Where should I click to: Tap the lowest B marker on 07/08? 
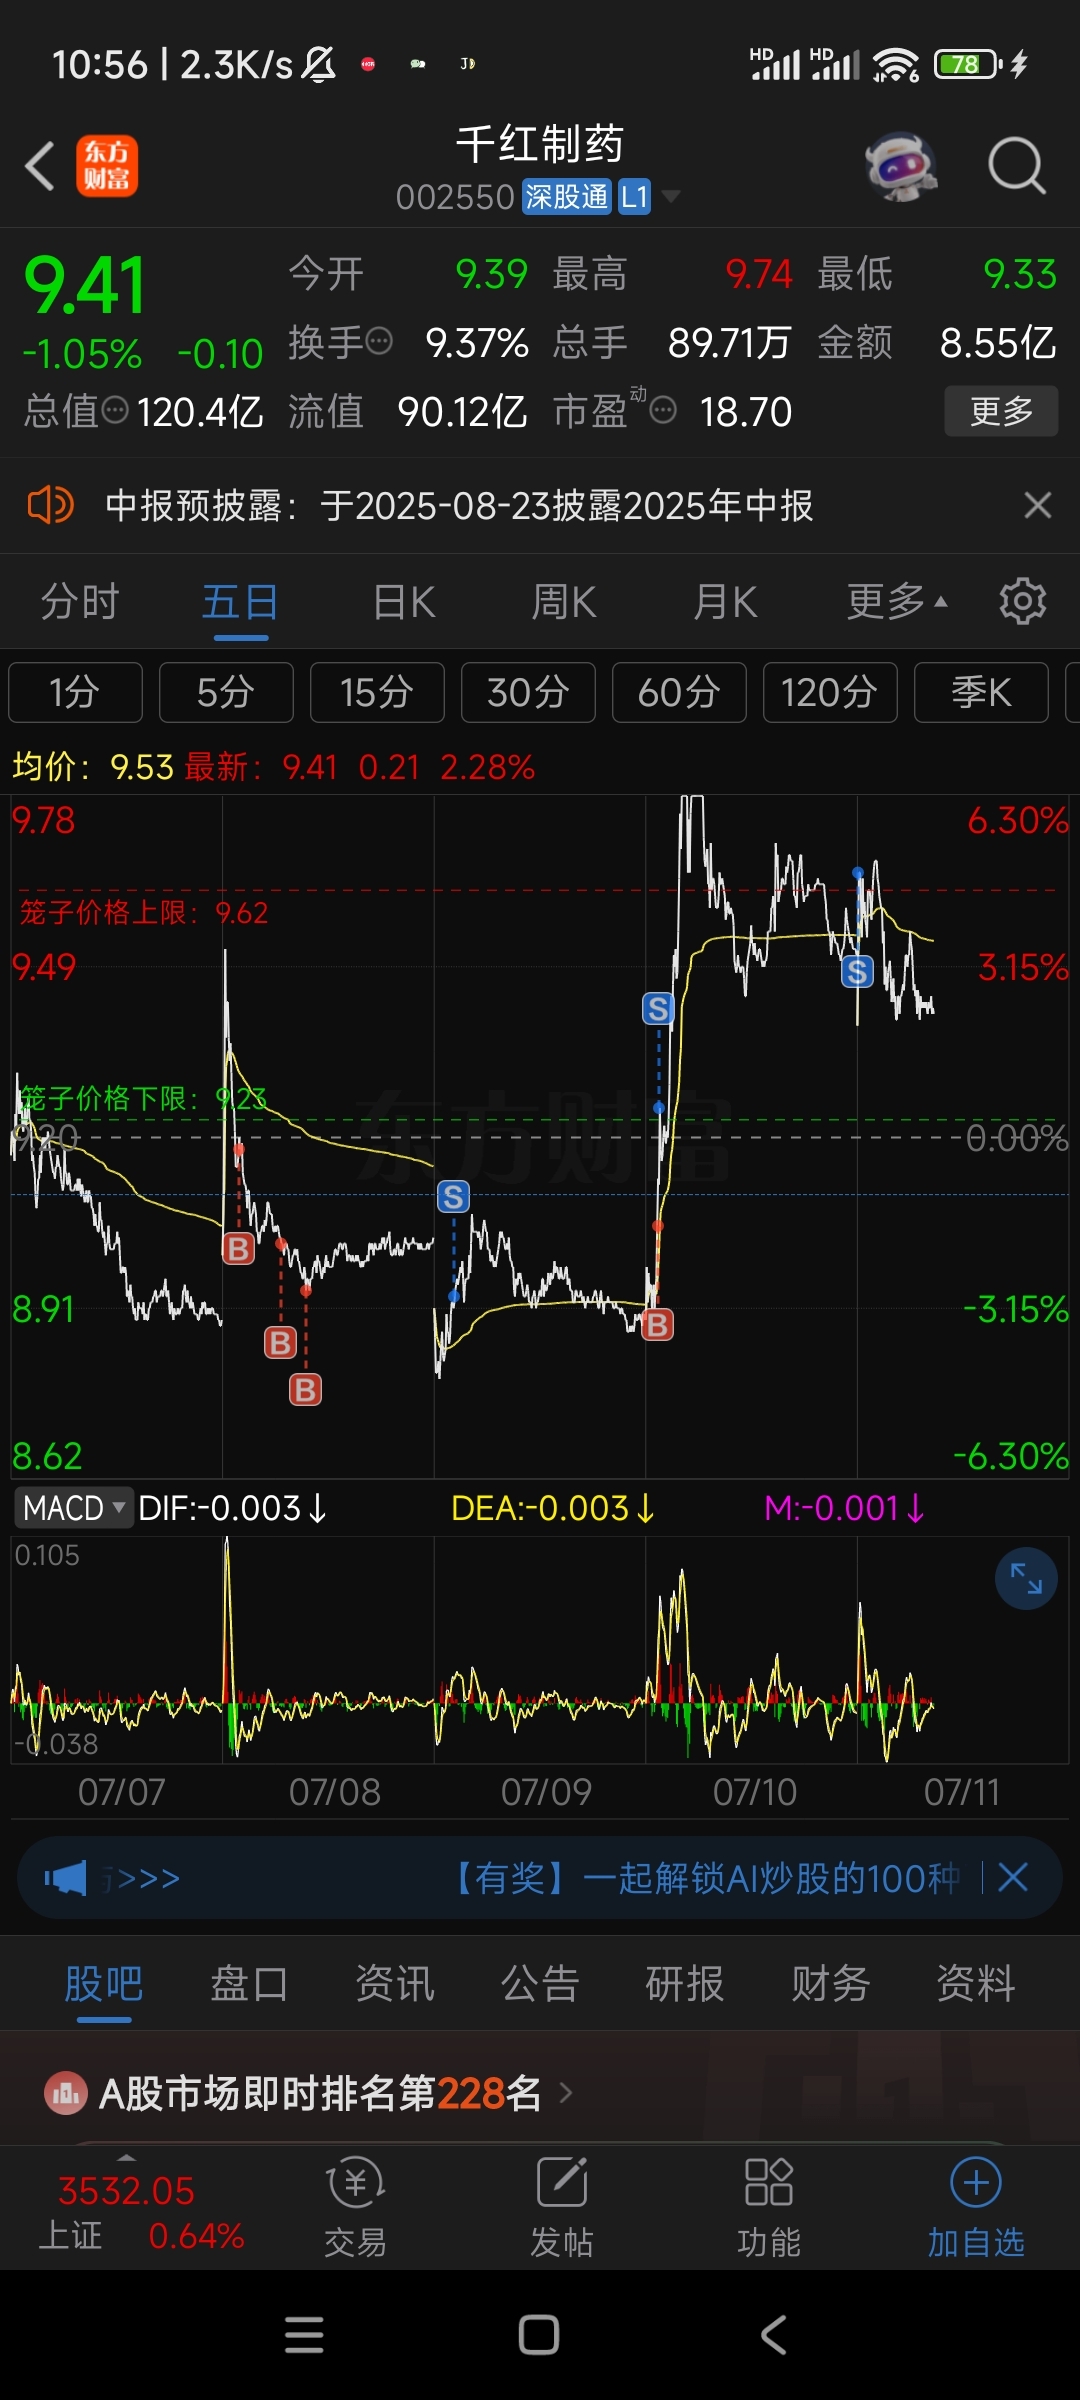click(305, 1389)
